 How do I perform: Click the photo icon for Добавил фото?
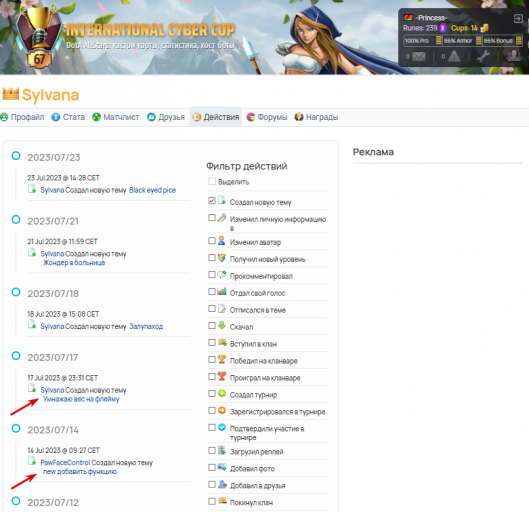(x=222, y=467)
